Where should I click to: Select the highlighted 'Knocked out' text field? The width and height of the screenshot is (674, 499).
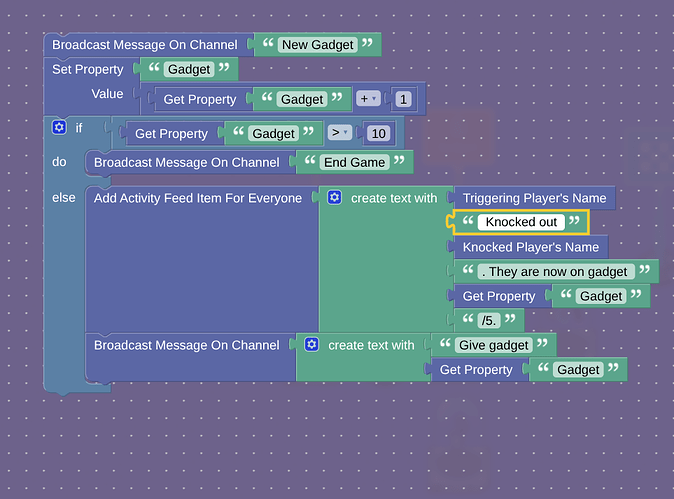pyautogui.click(x=520, y=222)
